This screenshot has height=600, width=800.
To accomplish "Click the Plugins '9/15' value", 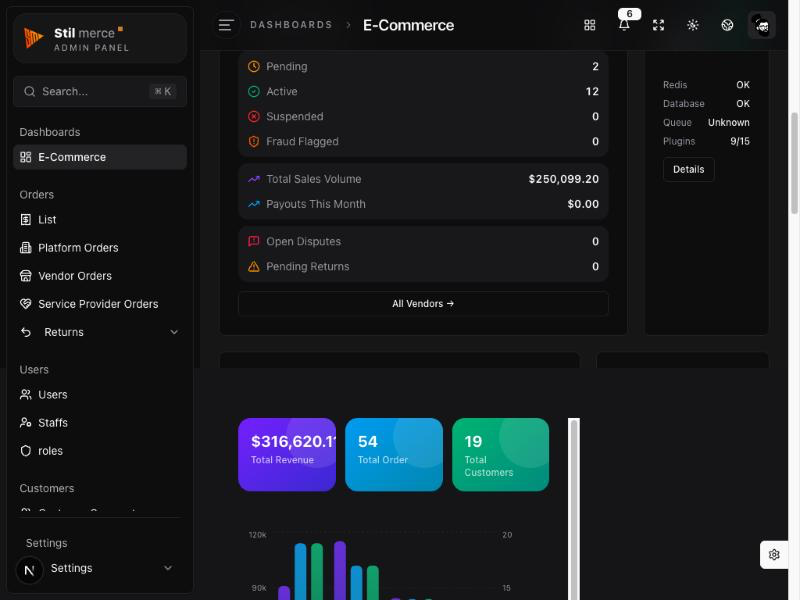I will pos(740,141).
